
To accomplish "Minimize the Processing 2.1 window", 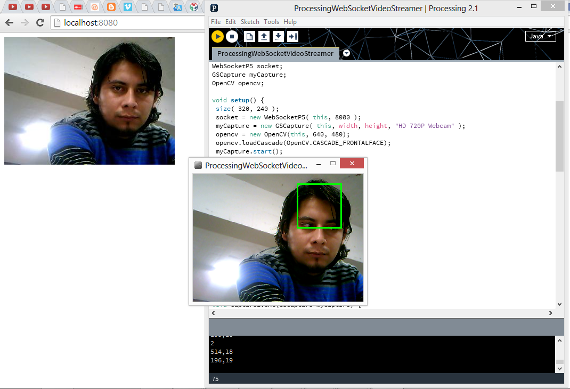I will point(519,7).
